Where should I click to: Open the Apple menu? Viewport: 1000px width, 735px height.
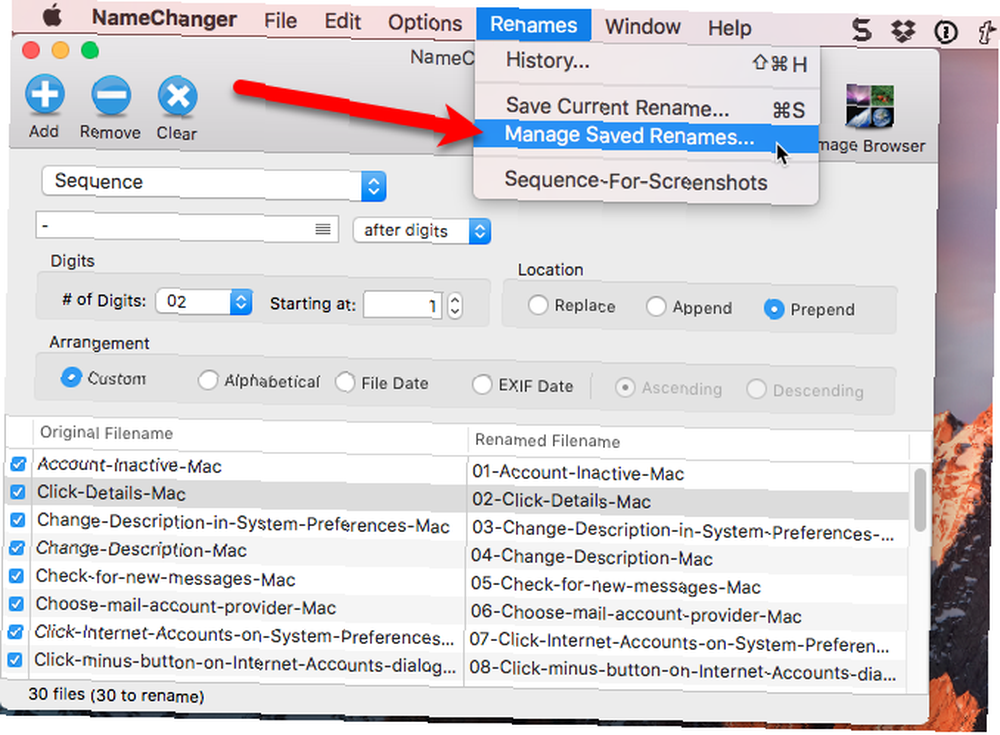(x=52, y=15)
